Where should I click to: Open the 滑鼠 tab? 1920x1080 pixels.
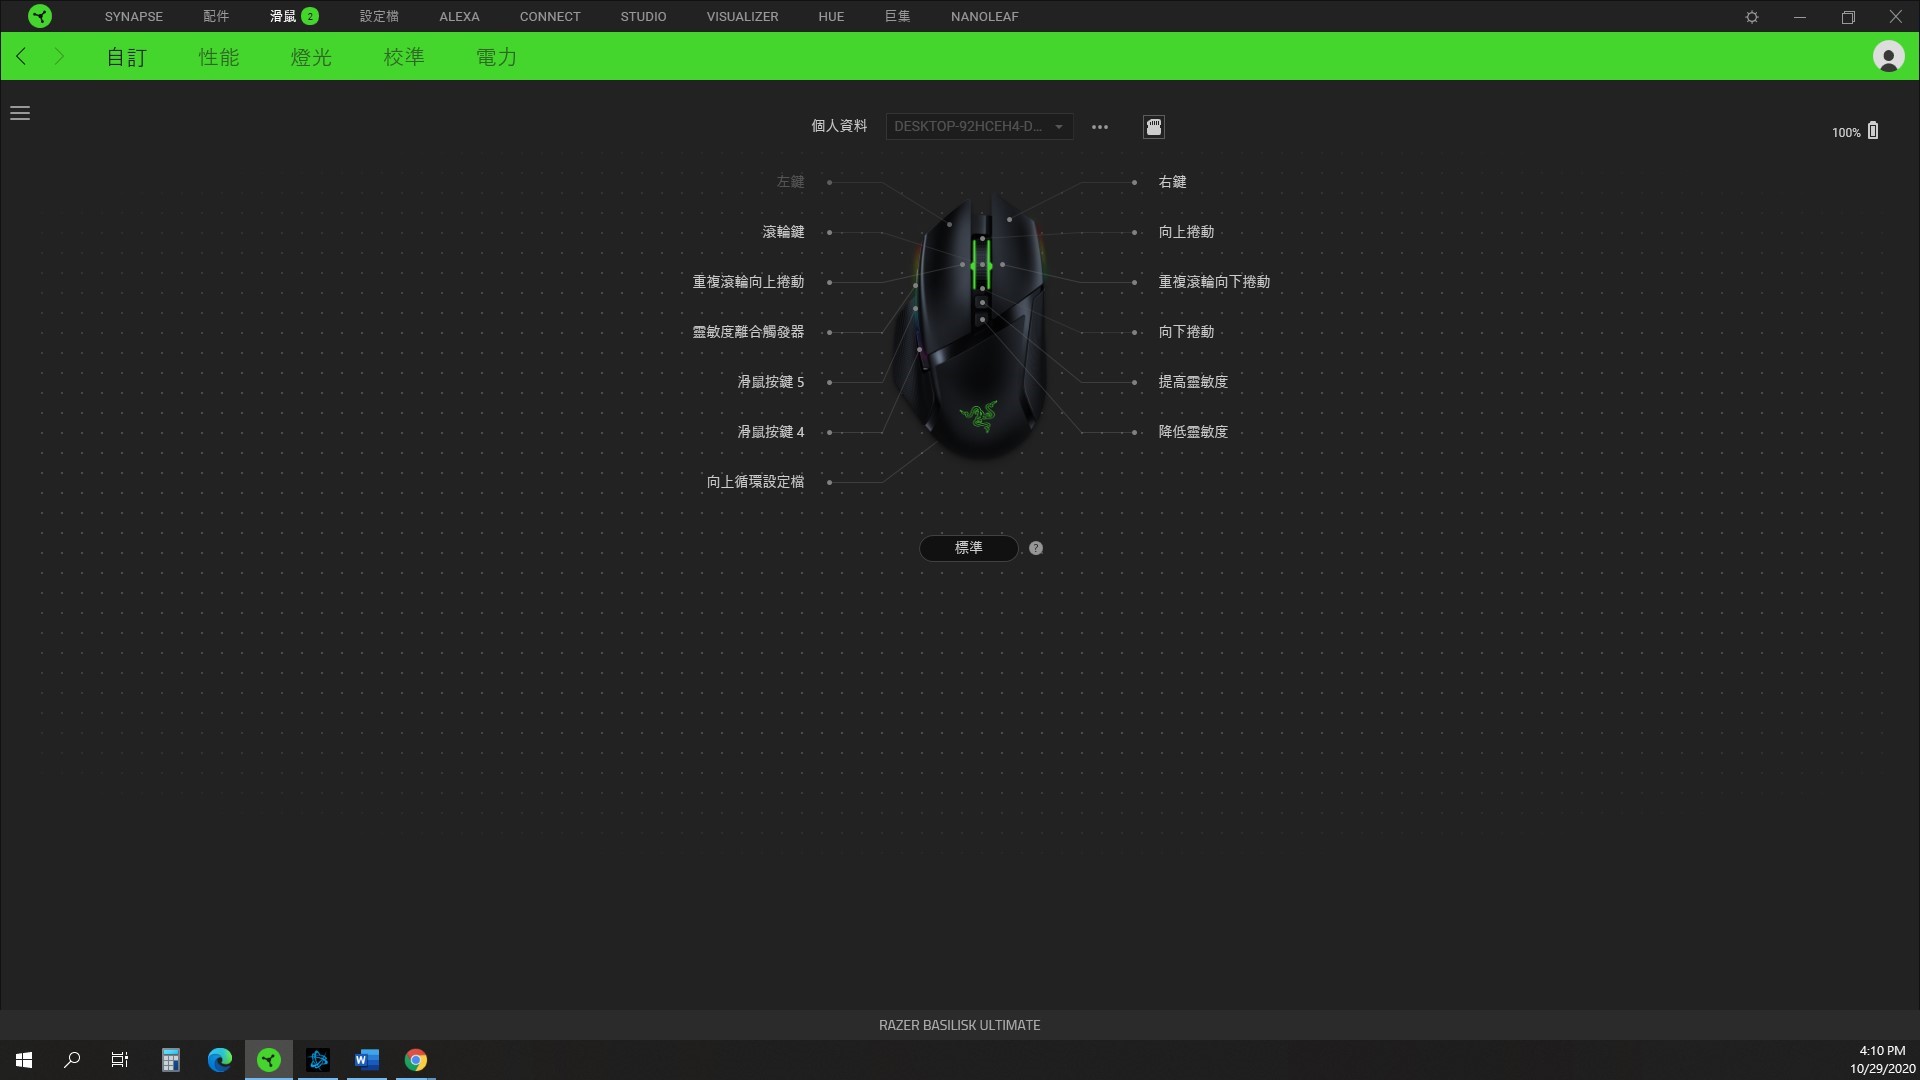pyautogui.click(x=294, y=17)
